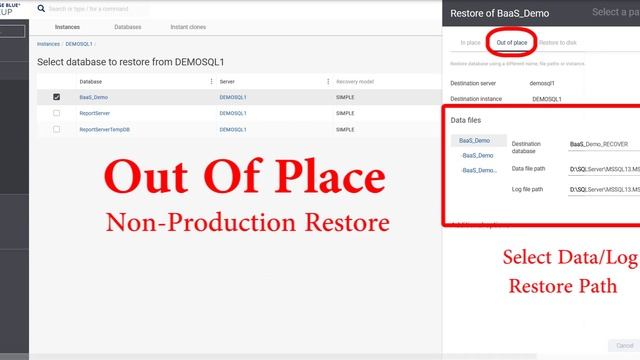This screenshot has width=640, height=360.
Task: Select the truncated BaaS_Demo... file entry
Action: 479,170
